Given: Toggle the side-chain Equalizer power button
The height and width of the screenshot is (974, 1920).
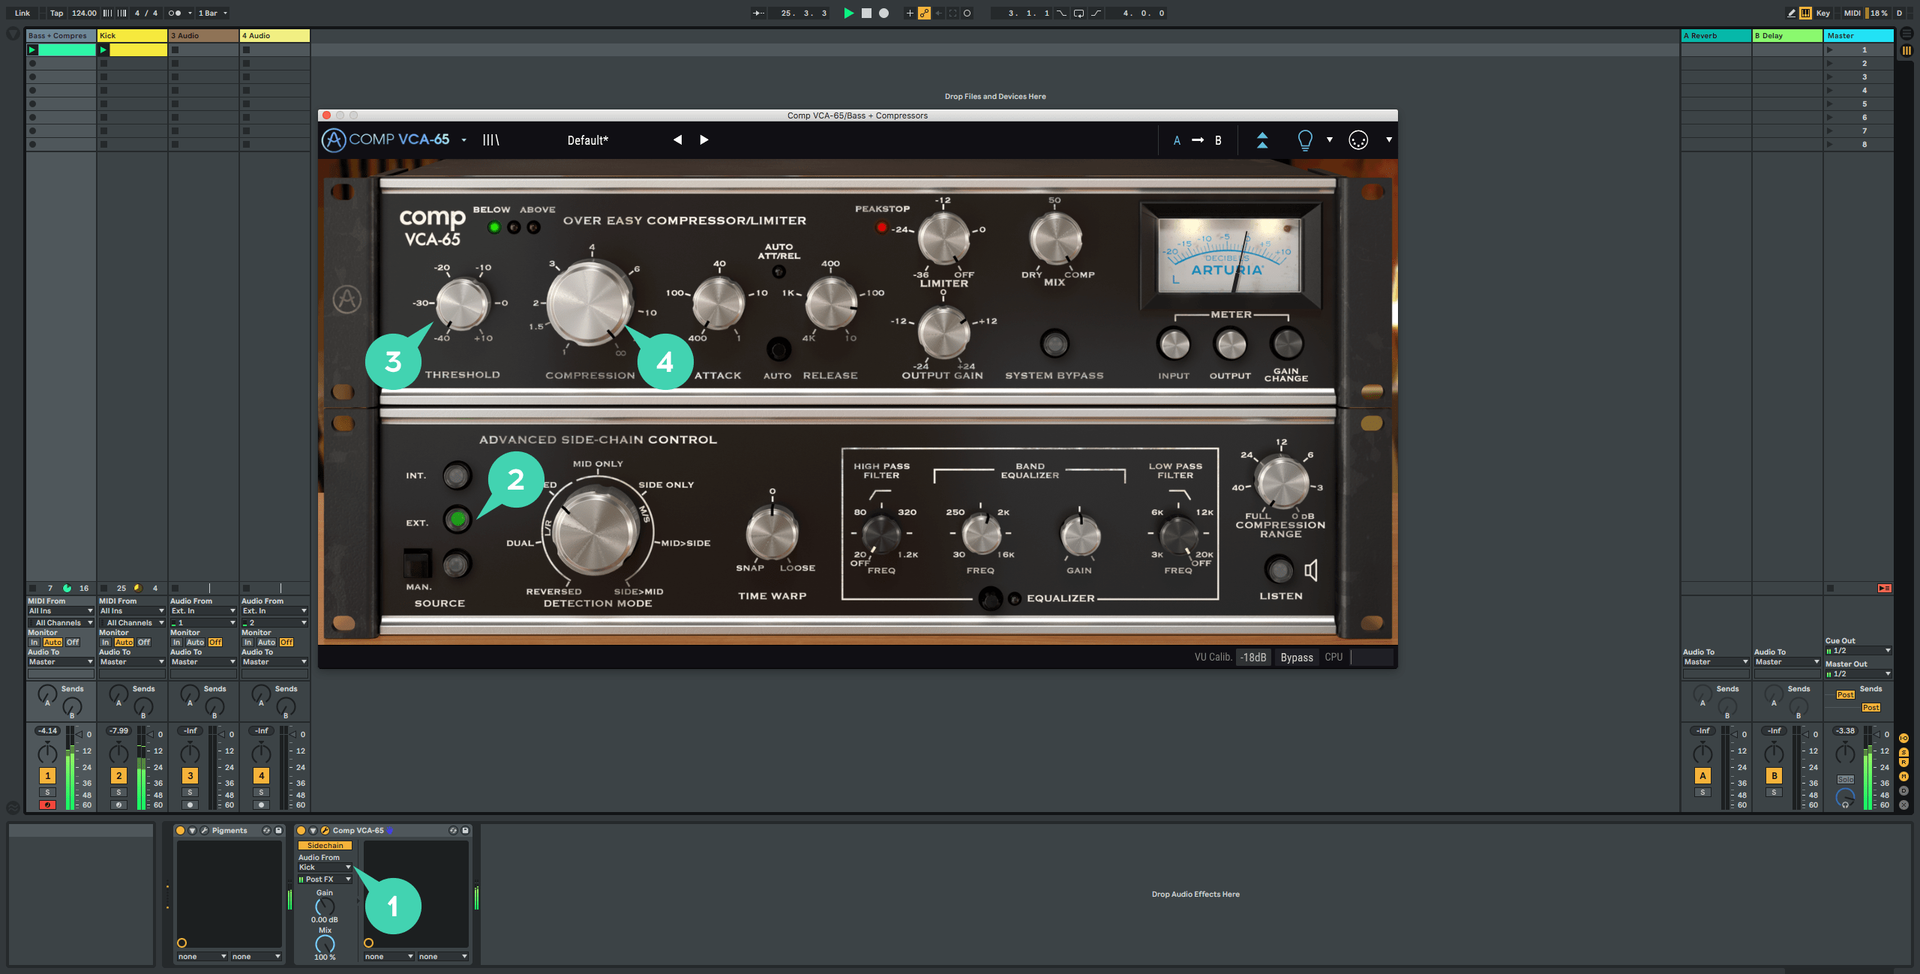Looking at the screenshot, I should tap(990, 599).
